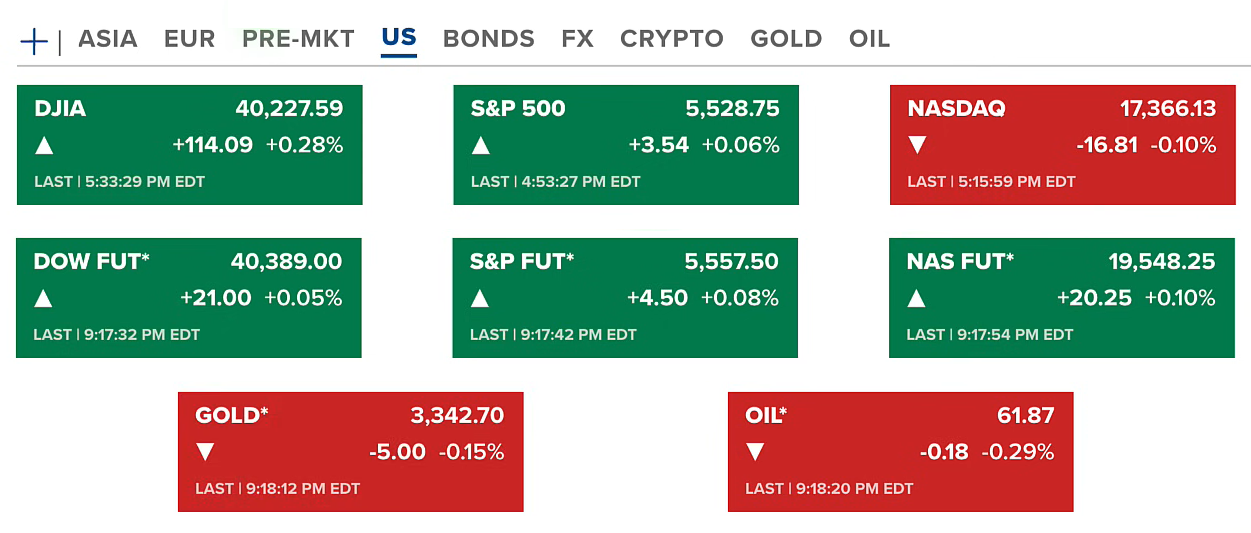The height and width of the screenshot is (533, 1251).
Task: Click the S&P 500 up triangle
Action: [x=481, y=146]
